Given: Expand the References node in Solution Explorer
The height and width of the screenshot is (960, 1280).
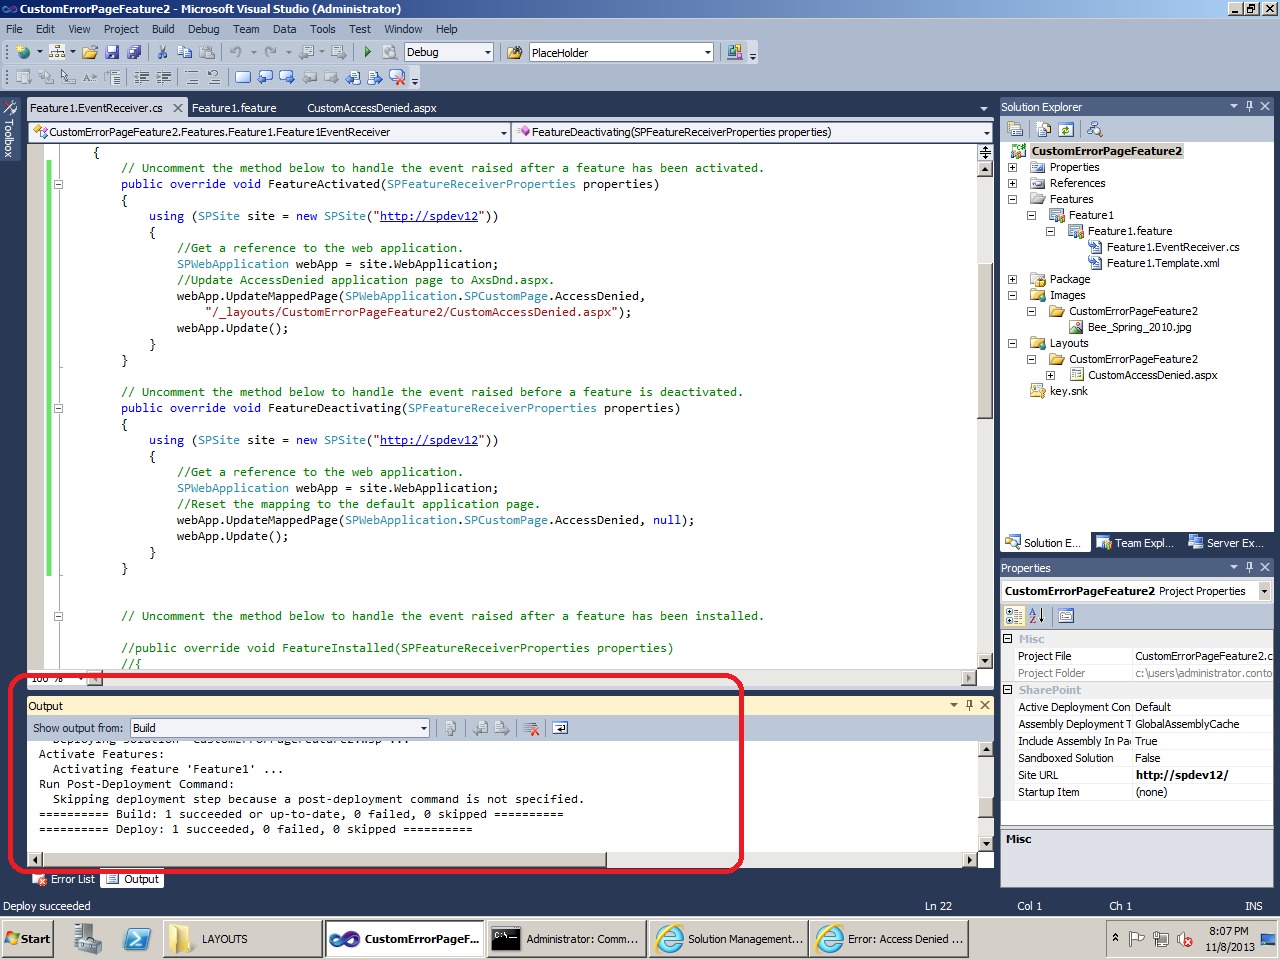Looking at the screenshot, I should 1012,183.
